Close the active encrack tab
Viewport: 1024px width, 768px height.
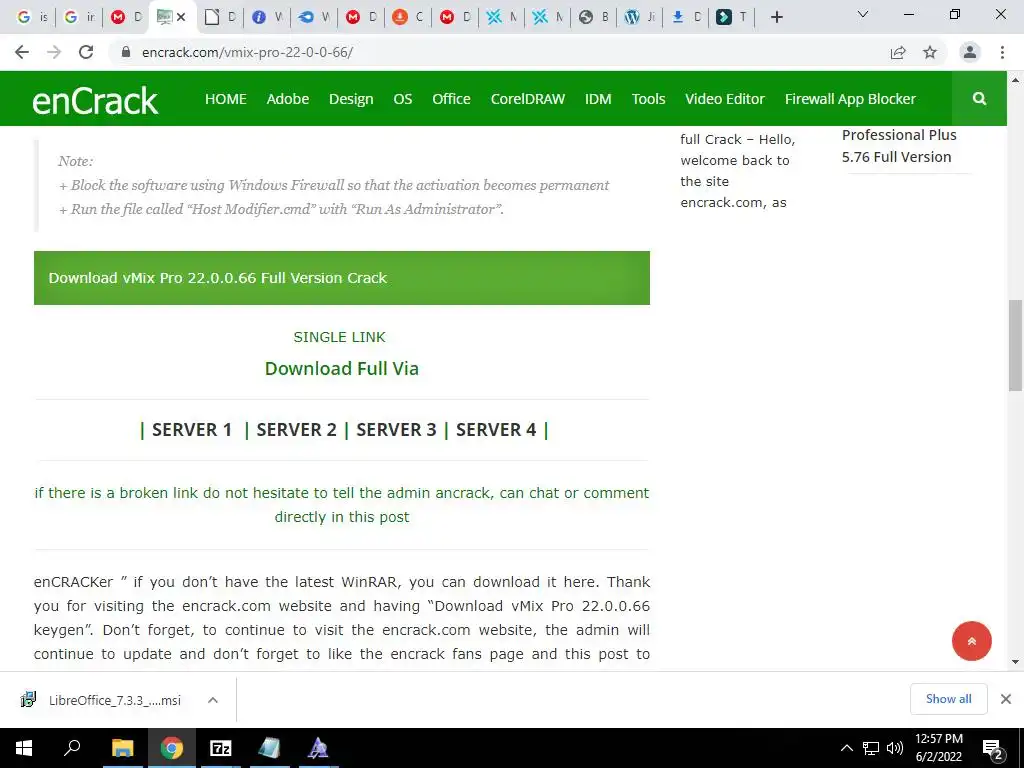(x=181, y=17)
